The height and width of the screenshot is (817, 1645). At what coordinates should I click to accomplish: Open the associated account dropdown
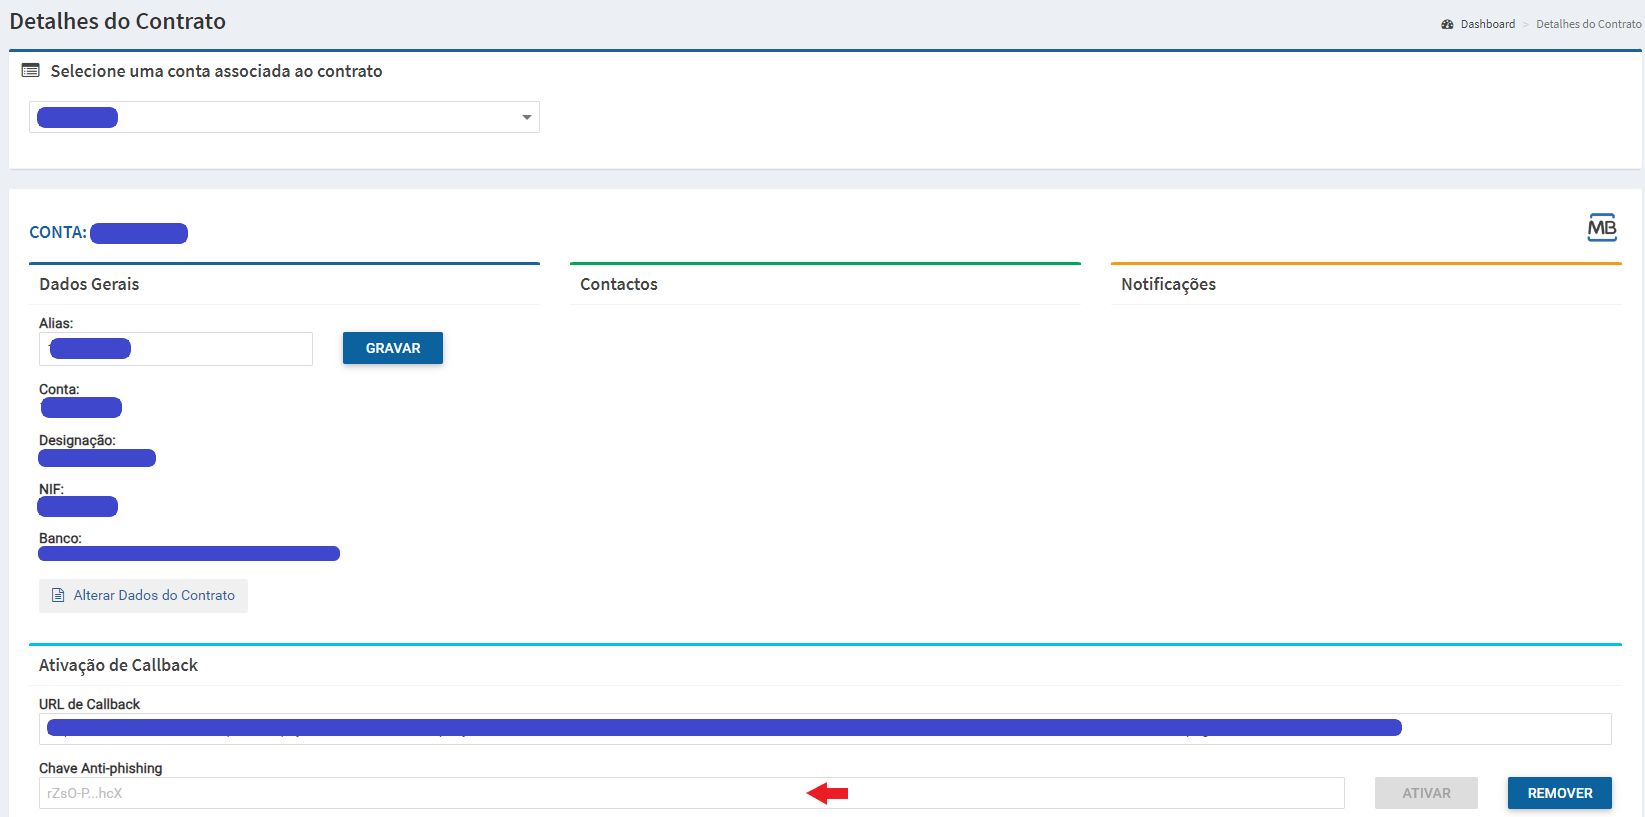pyautogui.click(x=284, y=117)
